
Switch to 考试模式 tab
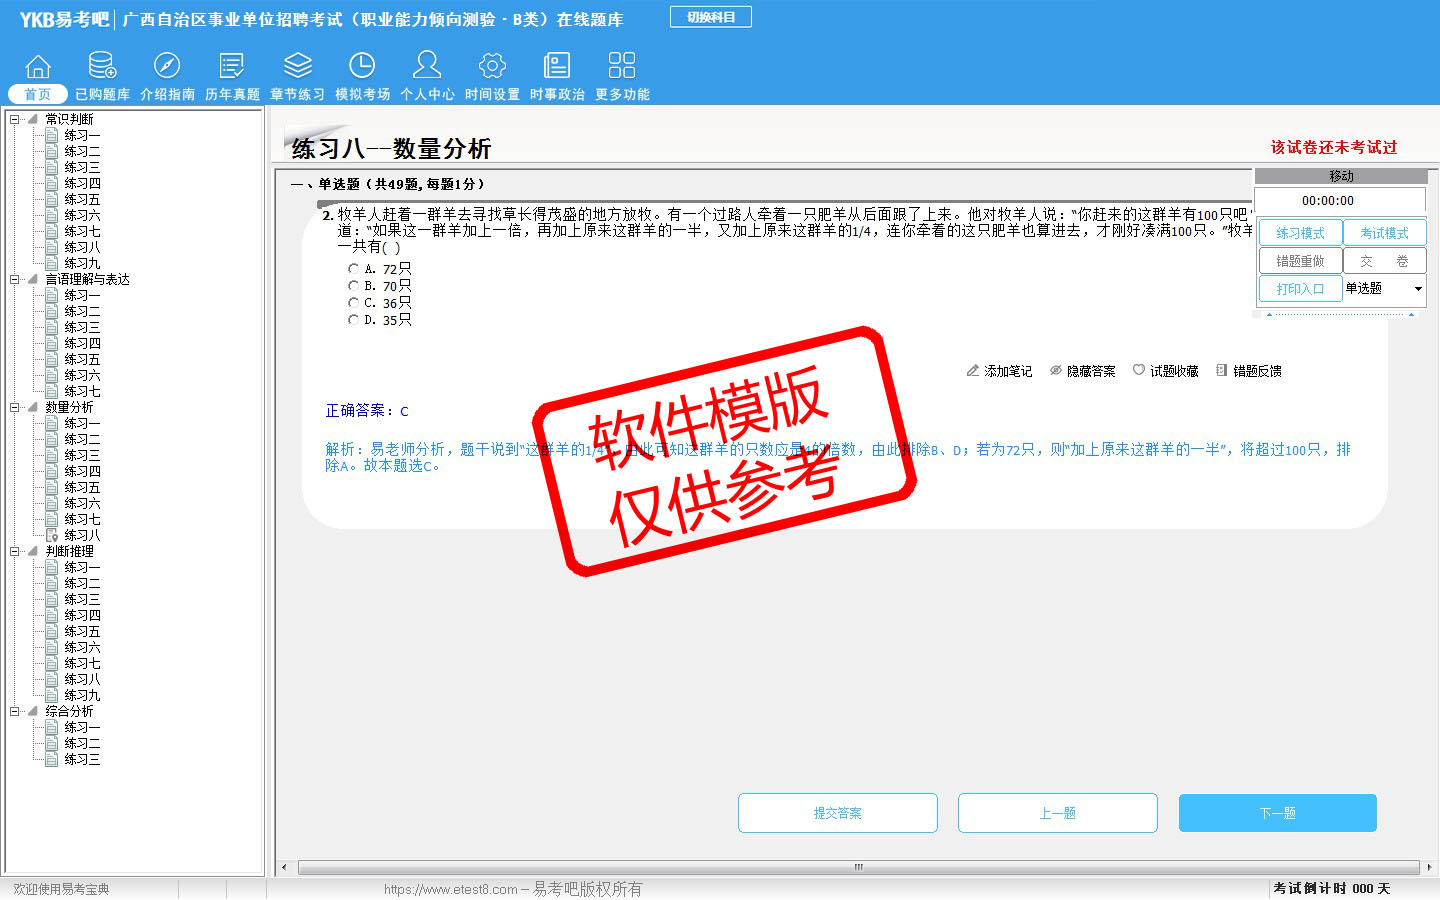pos(1384,233)
